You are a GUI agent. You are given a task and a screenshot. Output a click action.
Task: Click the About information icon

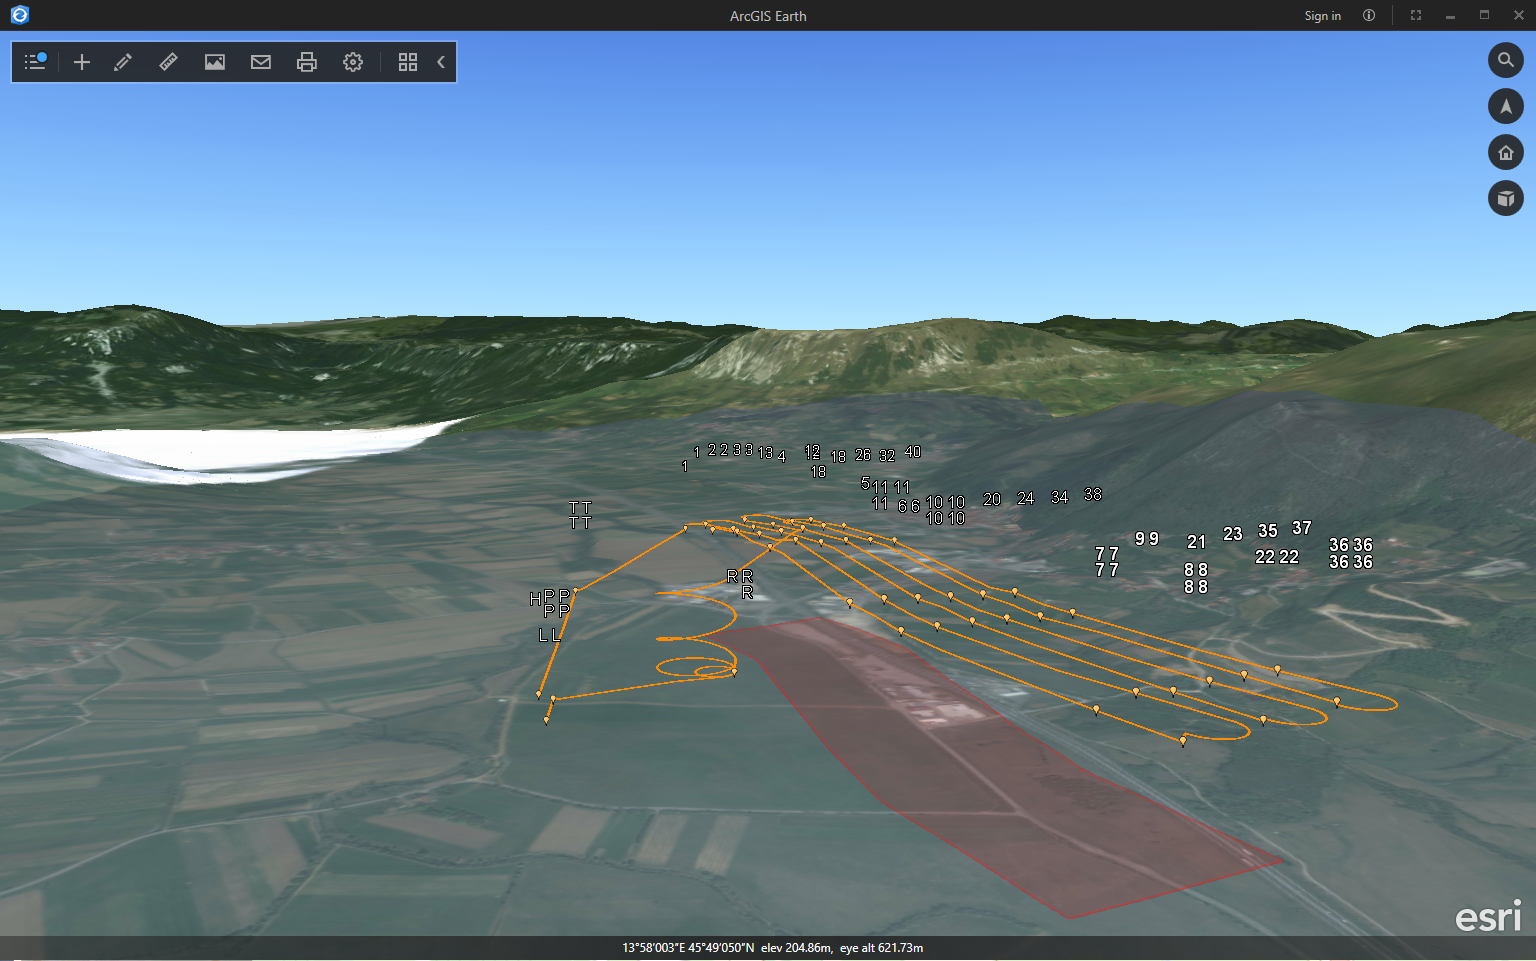coord(1368,15)
